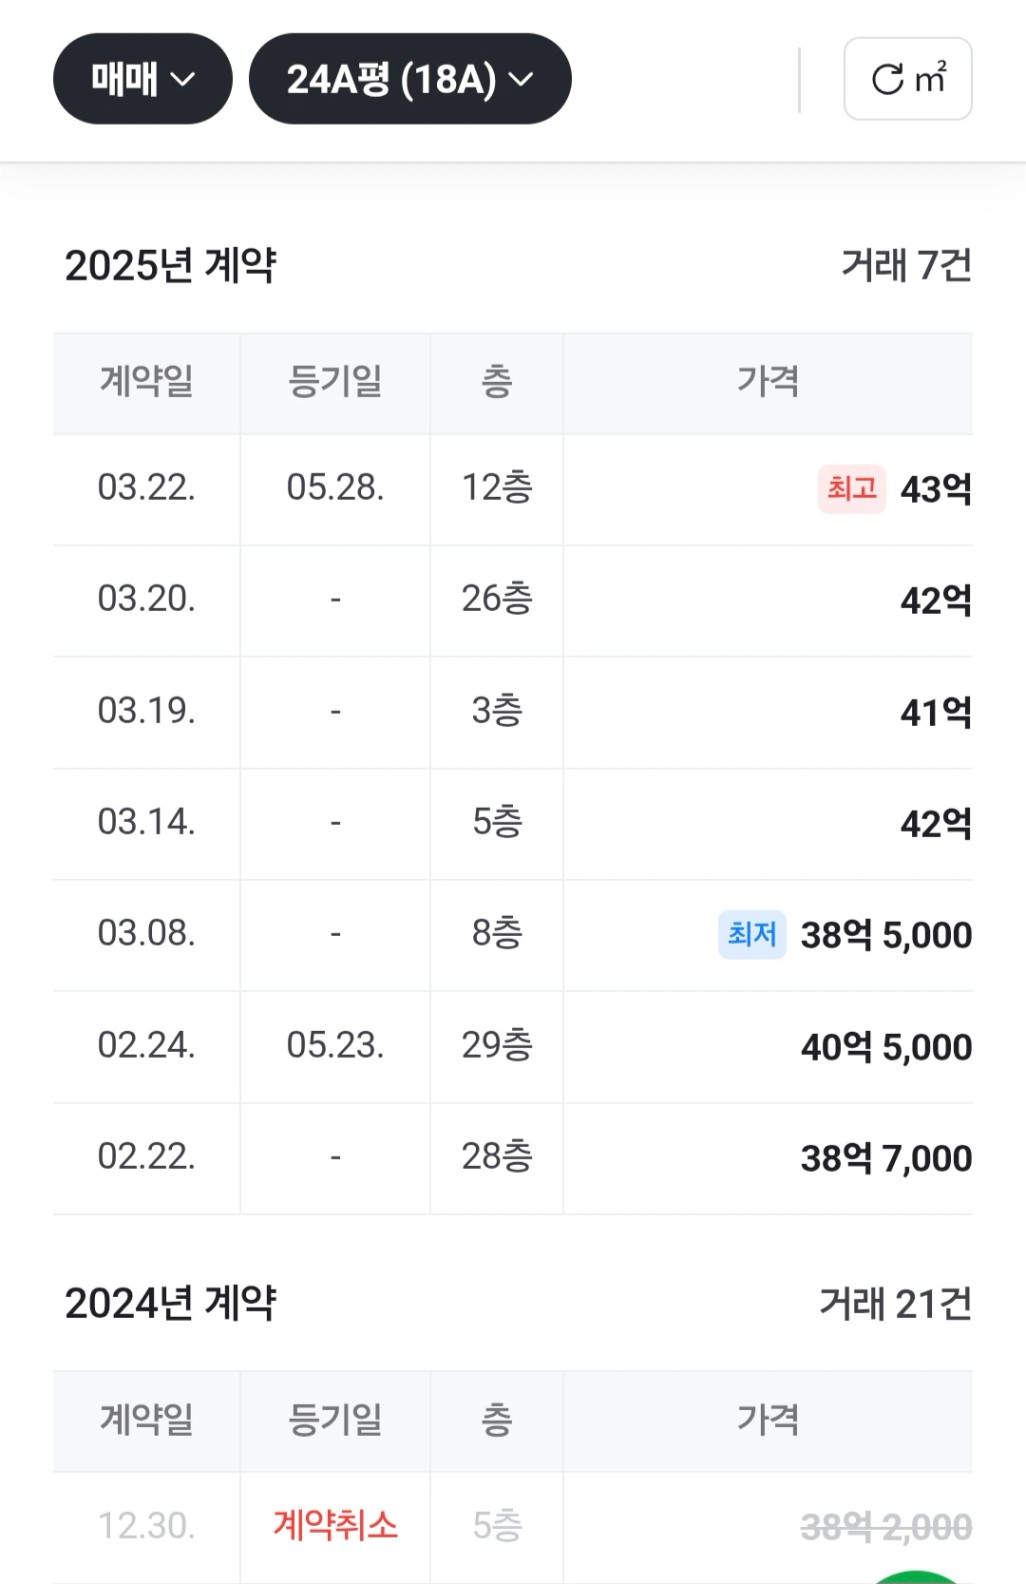Expand the 24A평 (18A) size selector
Viewport: 1026px width, 1584px height.
tap(410, 79)
